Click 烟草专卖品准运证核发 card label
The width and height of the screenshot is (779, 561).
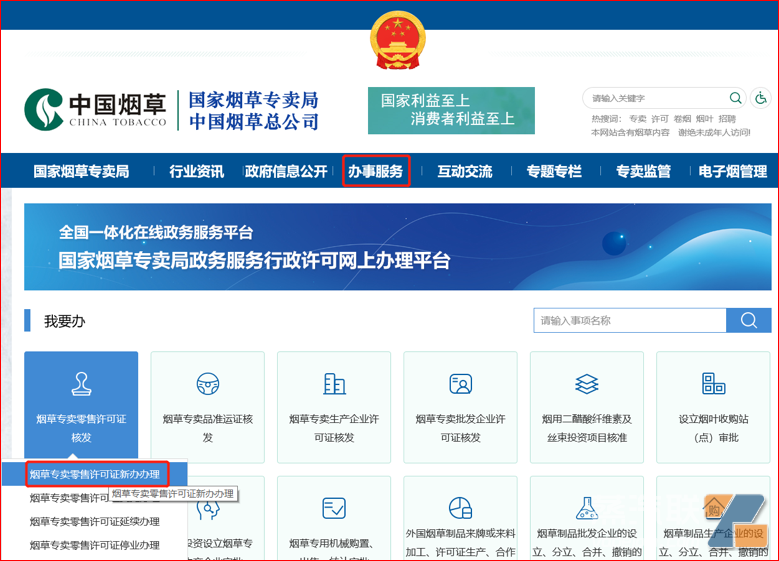[208, 428]
